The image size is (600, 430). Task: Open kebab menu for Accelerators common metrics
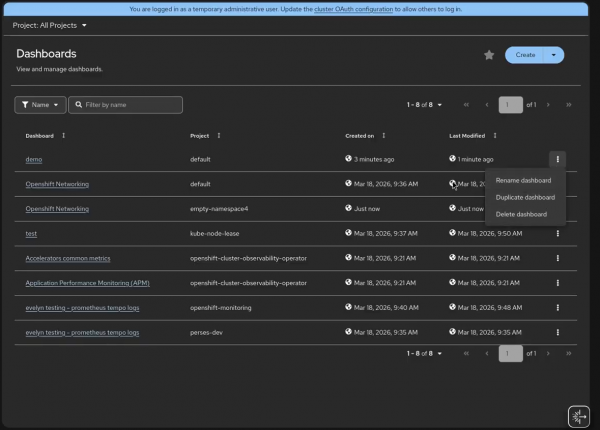pyautogui.click(x=558, y=258)
